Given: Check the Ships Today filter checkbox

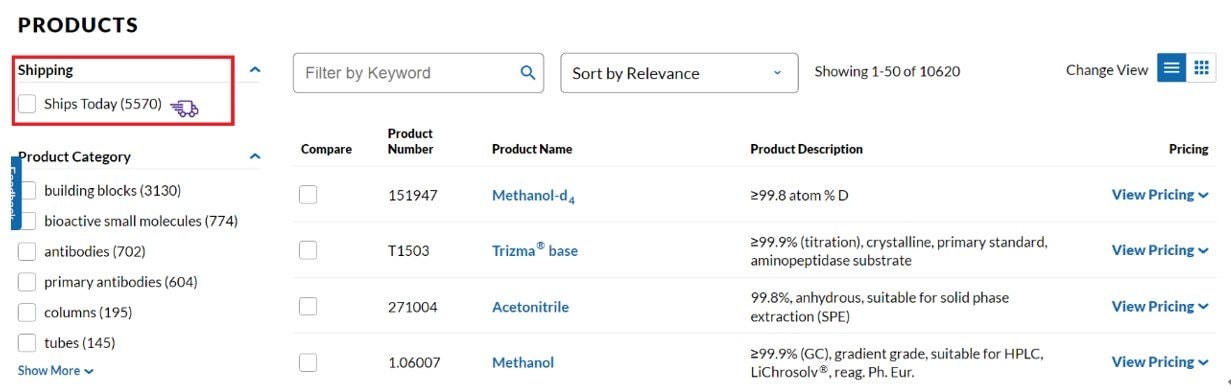Looking at the screenshot, I should [27, 104].
